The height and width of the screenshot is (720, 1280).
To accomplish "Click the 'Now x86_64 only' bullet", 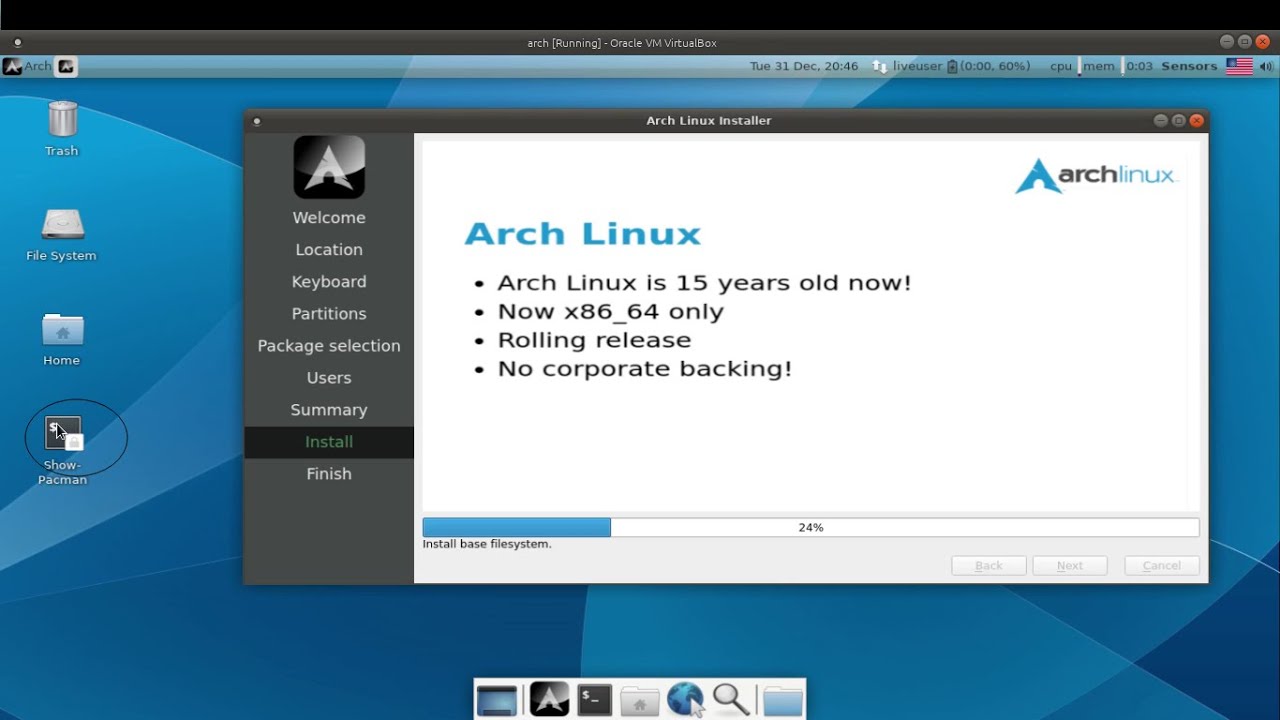I will click(x=610, y=312).
